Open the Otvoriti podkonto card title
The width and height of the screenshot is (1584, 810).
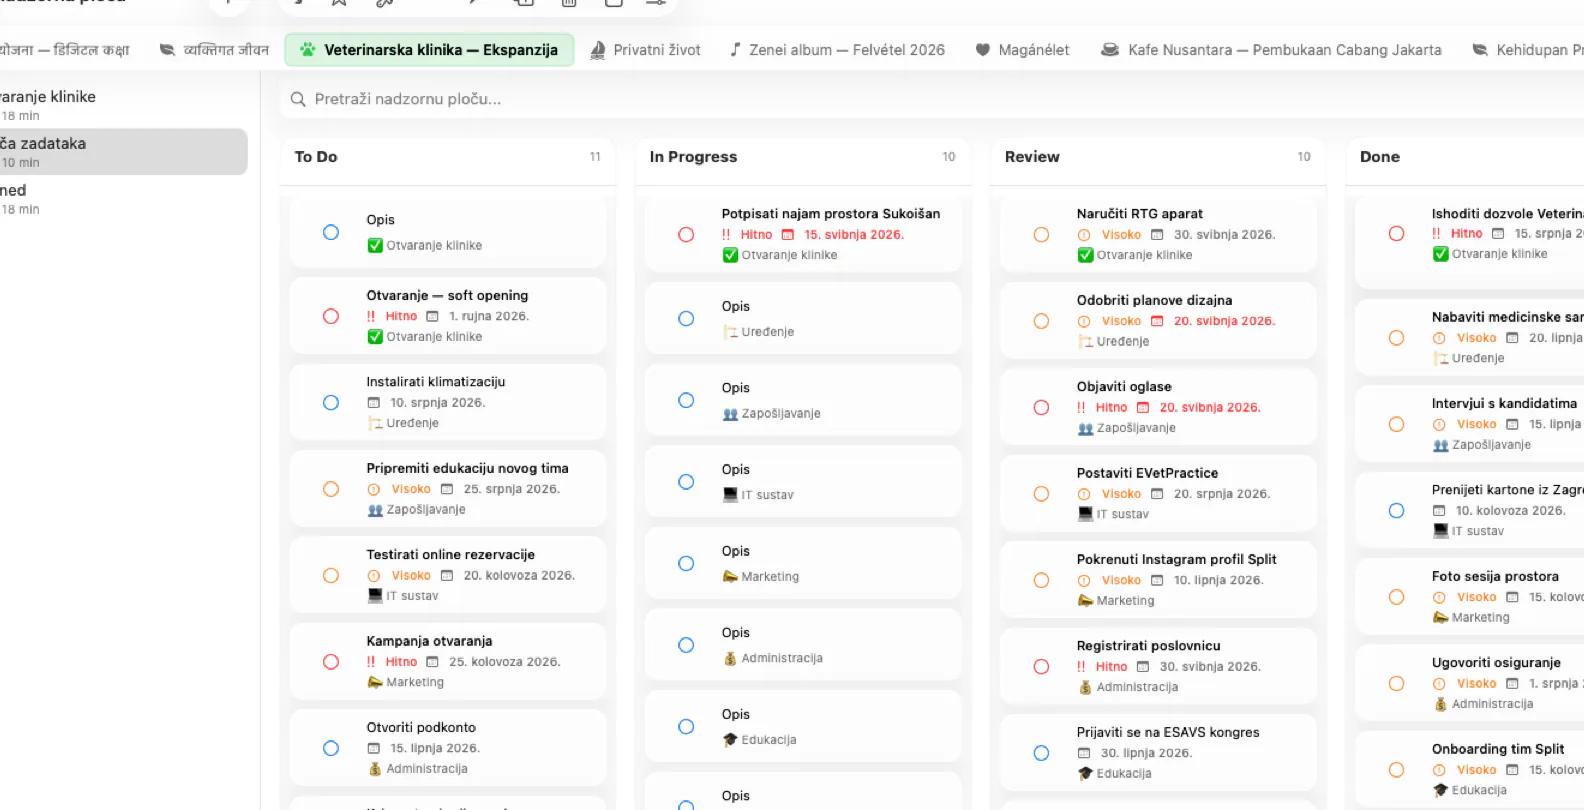click(x=421, y=728)
